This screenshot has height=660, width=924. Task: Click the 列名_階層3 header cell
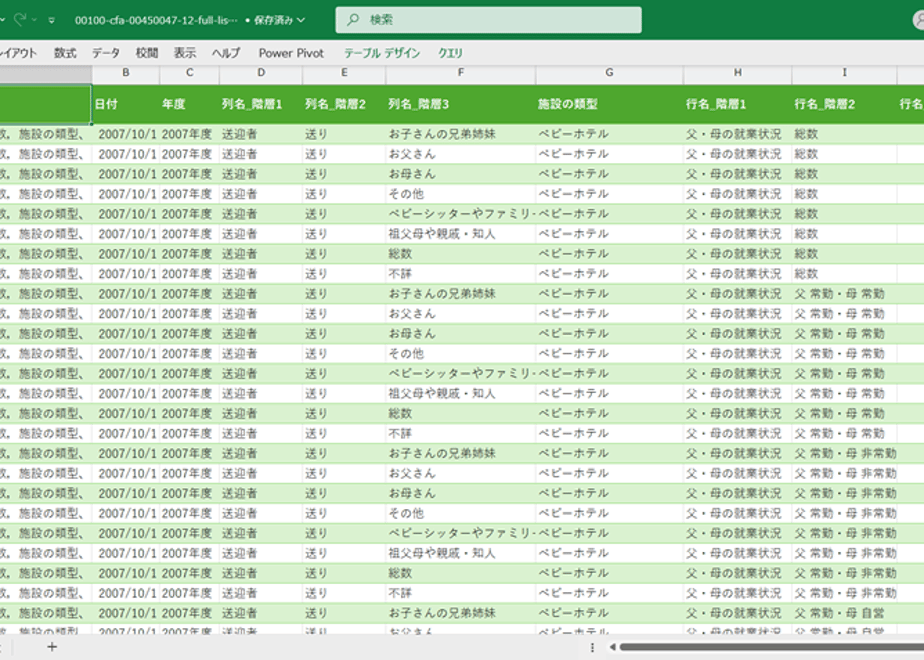461,104
